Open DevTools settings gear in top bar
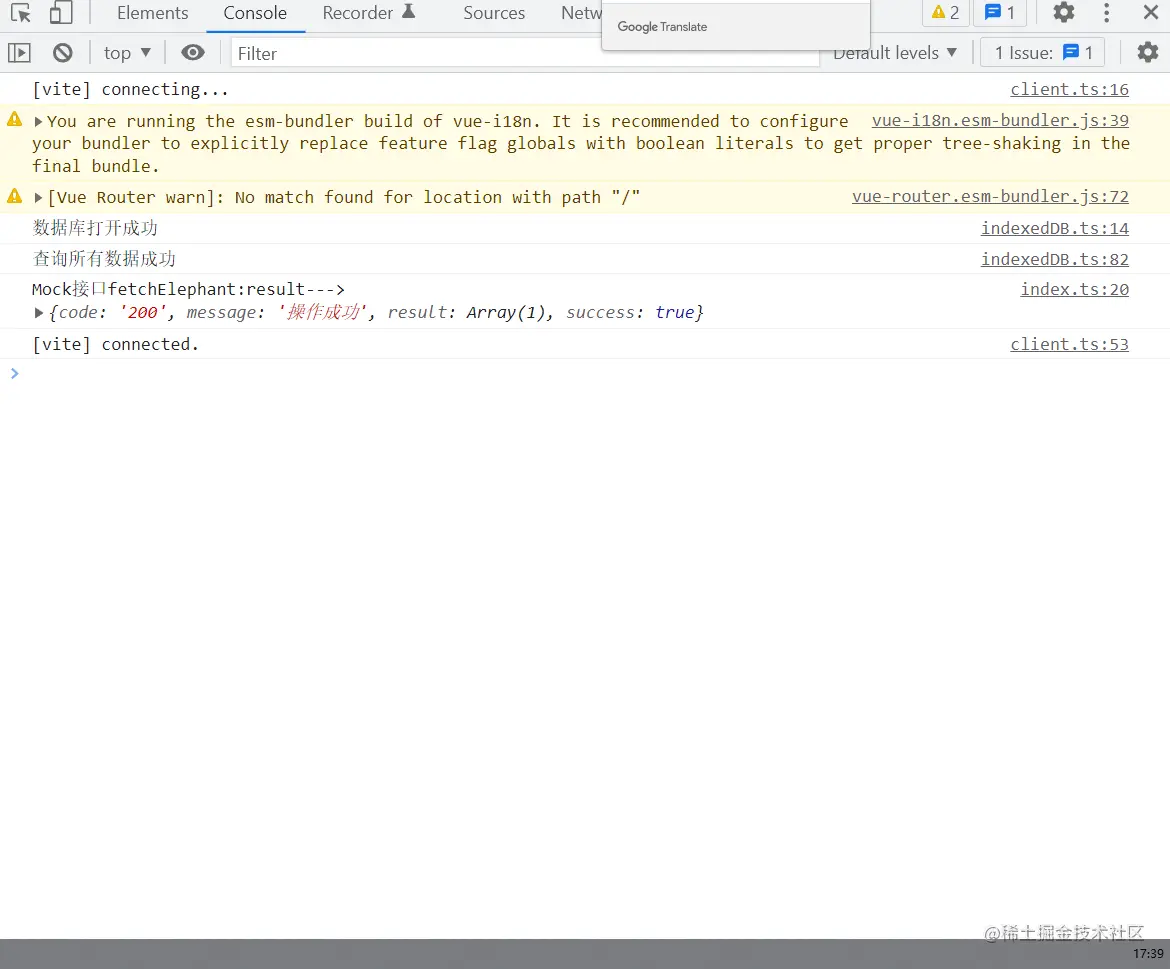Image resolution: width=1170 pixels, height=969 pixels. click(1063, 13)
